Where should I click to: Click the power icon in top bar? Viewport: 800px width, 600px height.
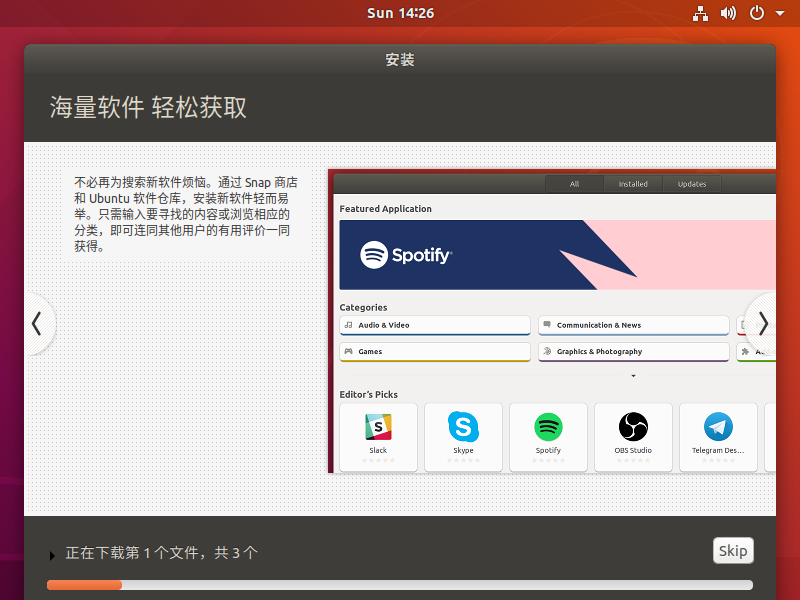click(x=757, y=13)
